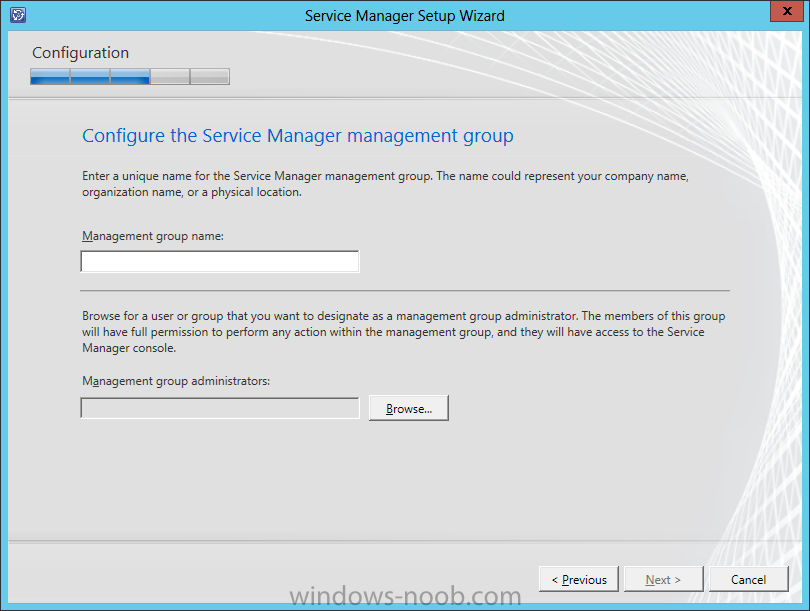This screenshot has height=611, width=810.
Task: Cancel the setup wizard
Action: point(749,579)
